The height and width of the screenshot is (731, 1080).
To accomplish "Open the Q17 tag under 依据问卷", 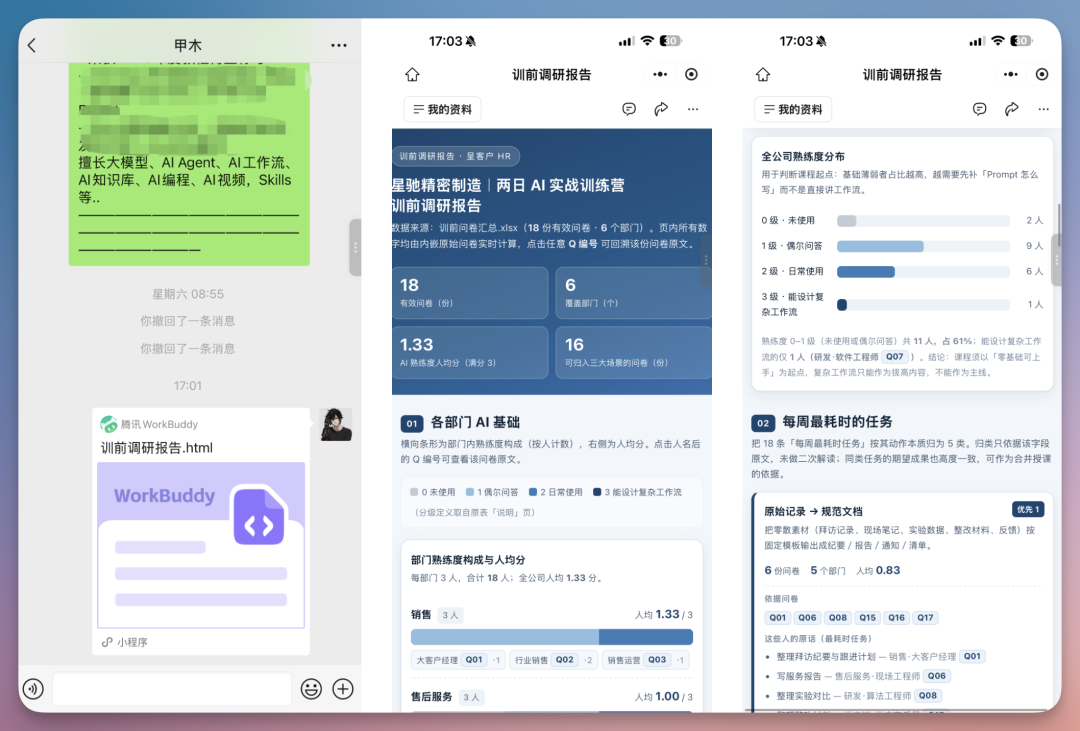I will click(x=926, y=618).
